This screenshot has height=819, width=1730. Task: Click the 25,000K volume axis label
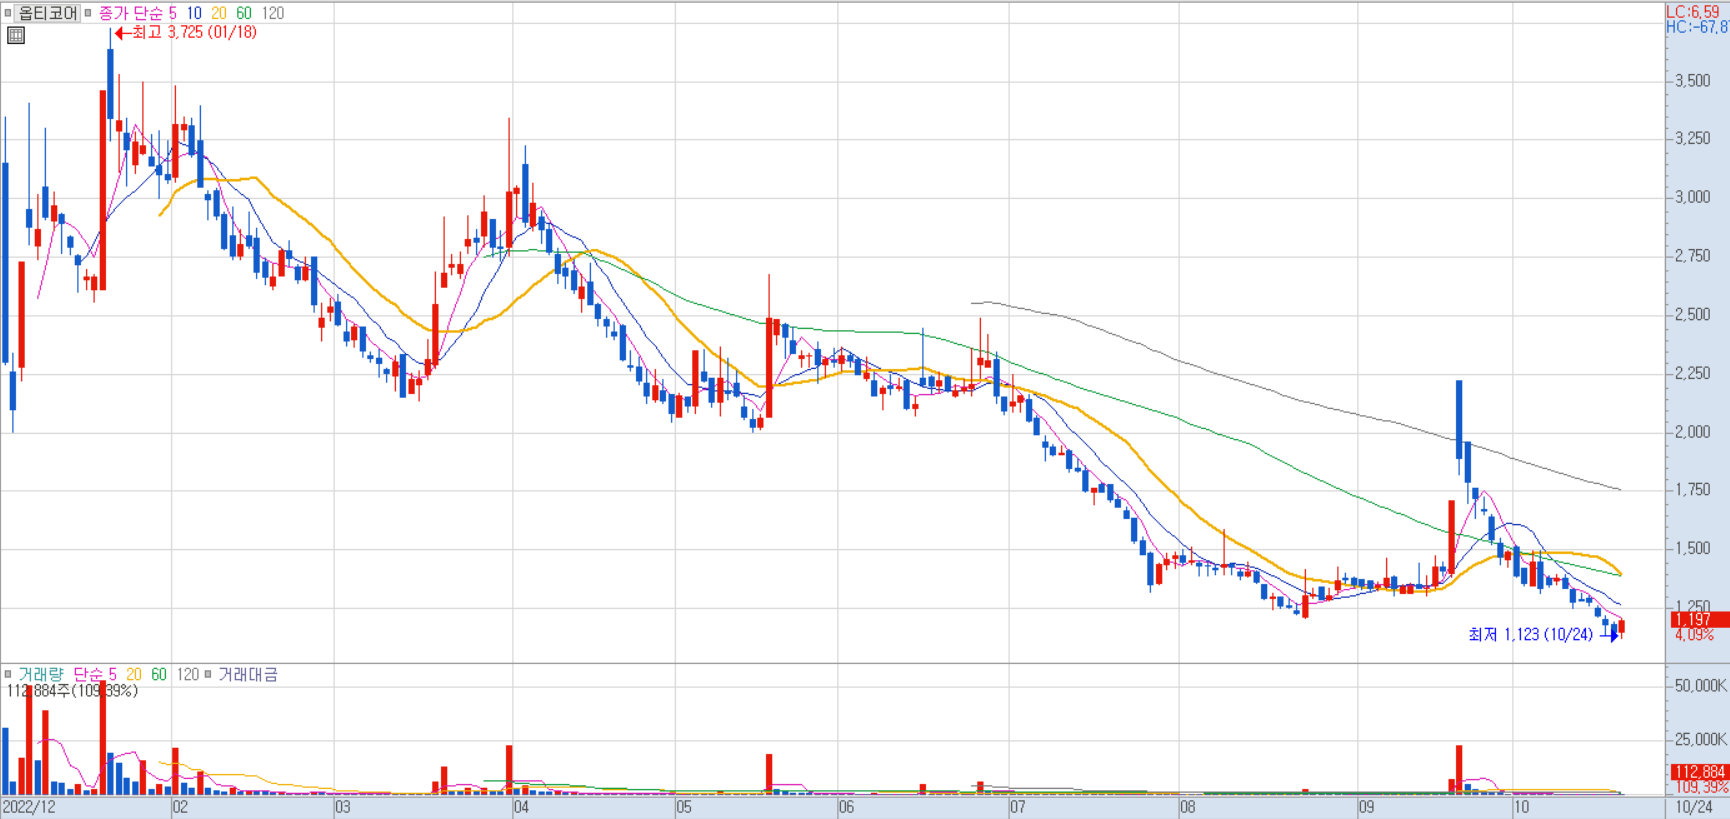click(x=1700, y=740)
